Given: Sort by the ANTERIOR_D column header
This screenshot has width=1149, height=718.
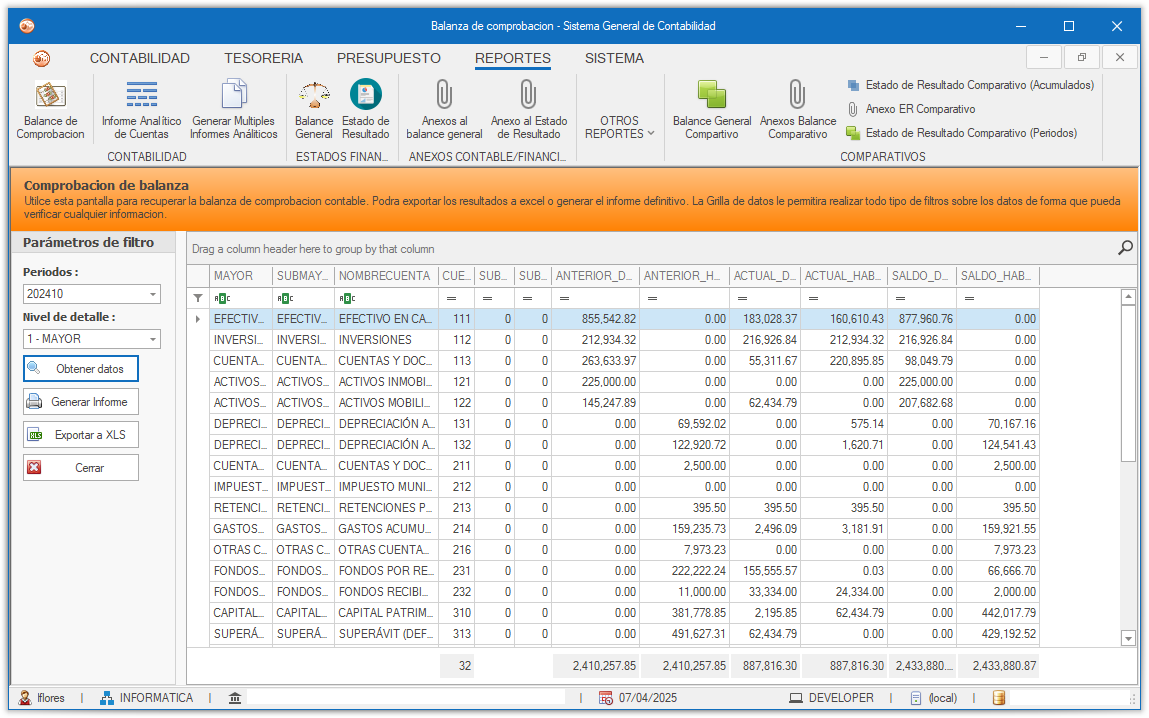Looking at the screenshot, I should pyautogui.click(x=595, y=275).
